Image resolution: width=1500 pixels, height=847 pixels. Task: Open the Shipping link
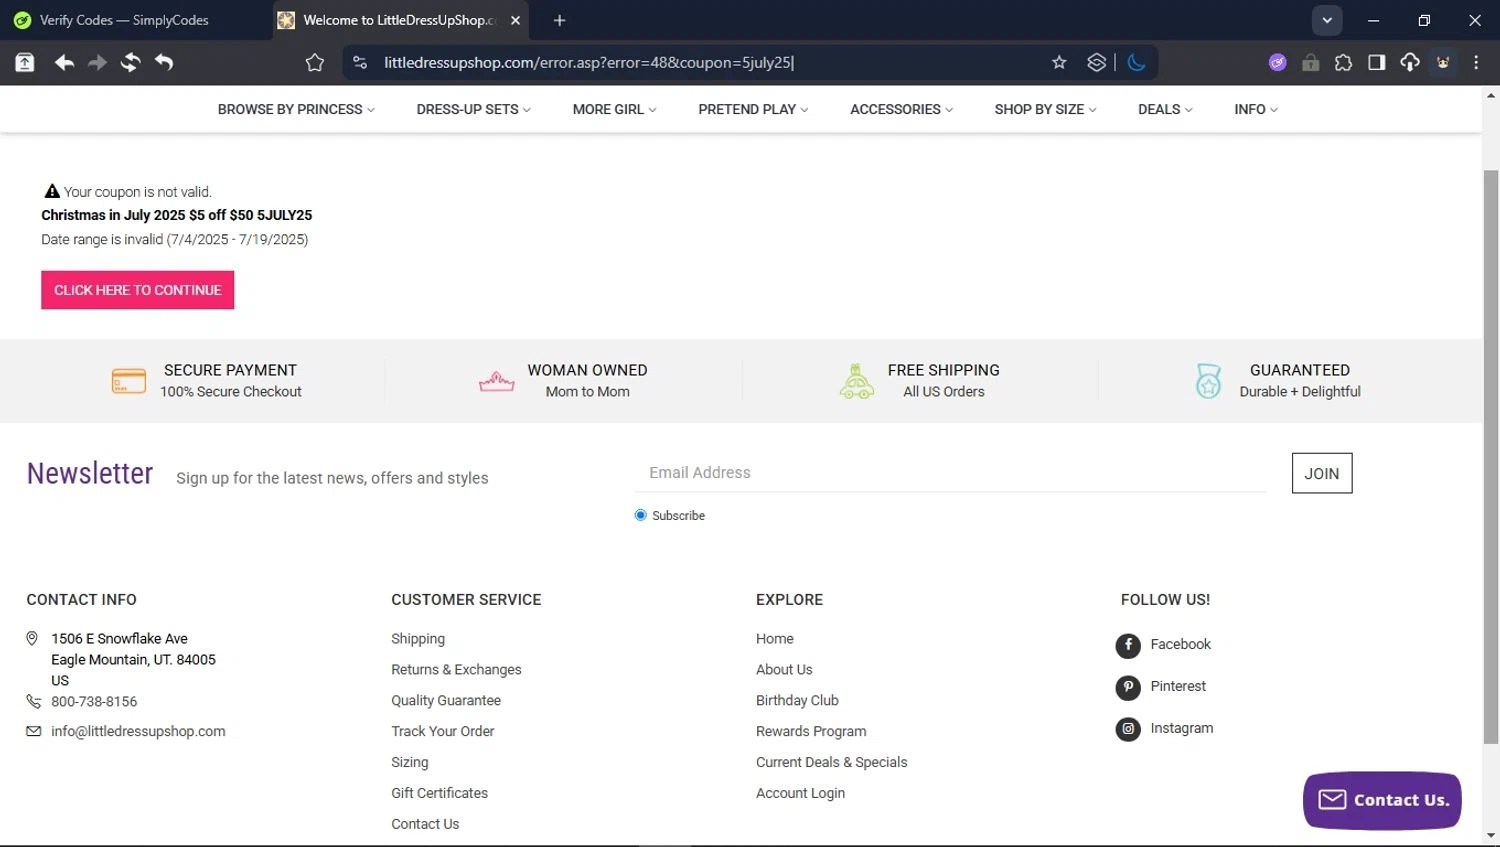(418, 639)
